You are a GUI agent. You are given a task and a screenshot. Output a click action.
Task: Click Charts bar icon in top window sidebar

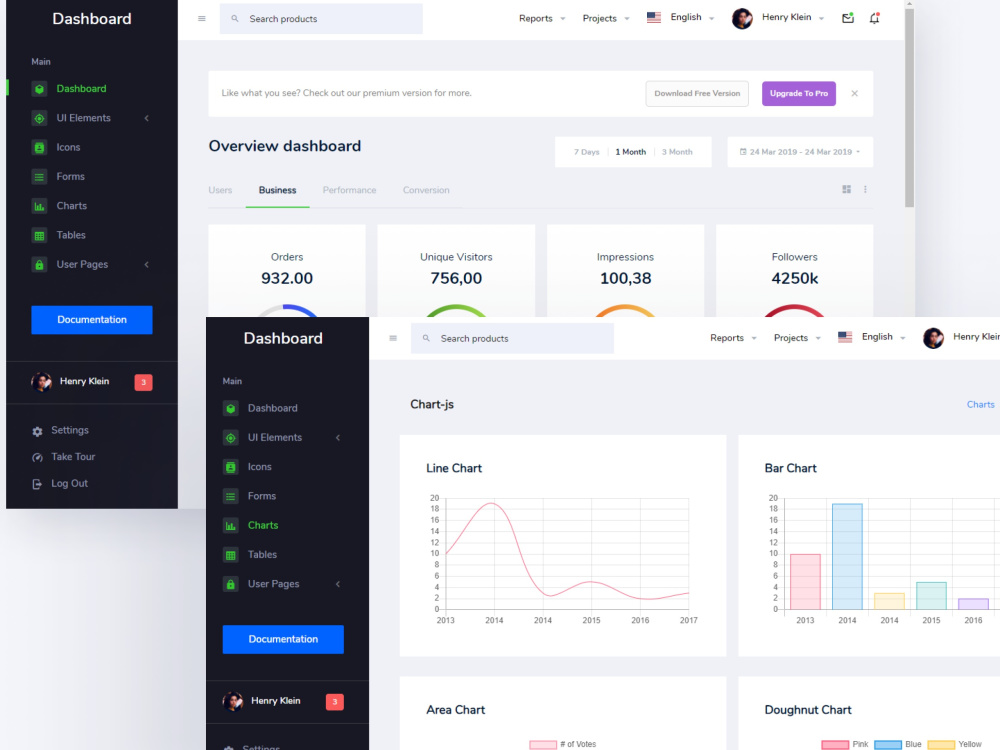(39, 206)
